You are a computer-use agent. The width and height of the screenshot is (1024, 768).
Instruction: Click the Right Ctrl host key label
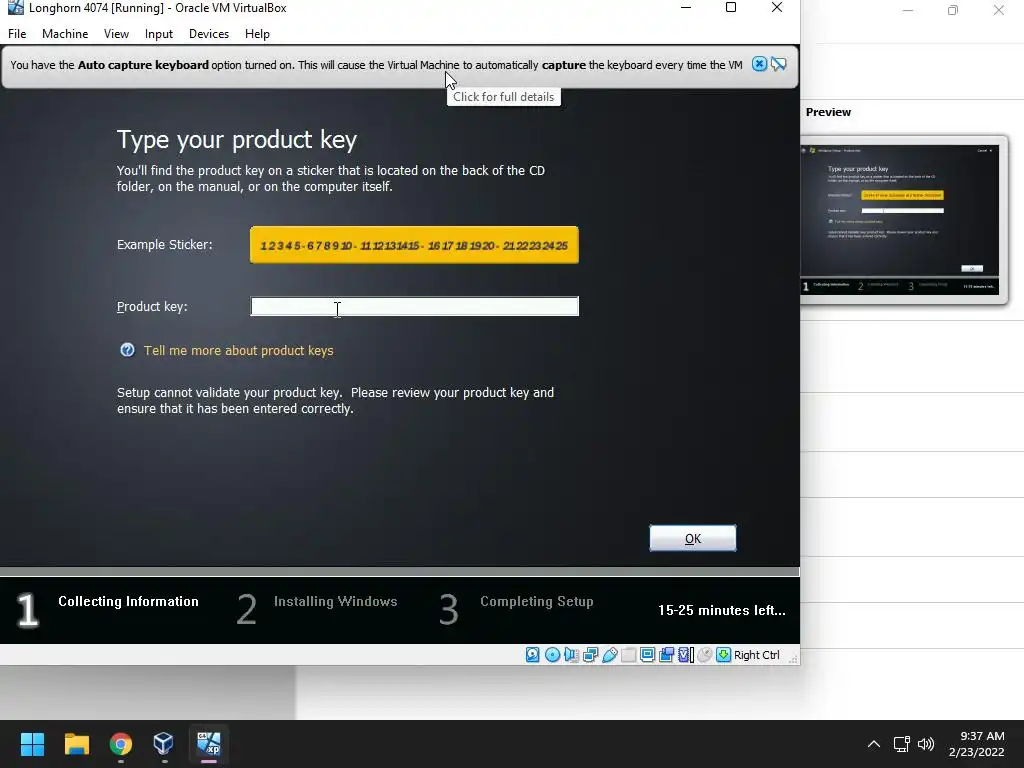coord(757,655)
